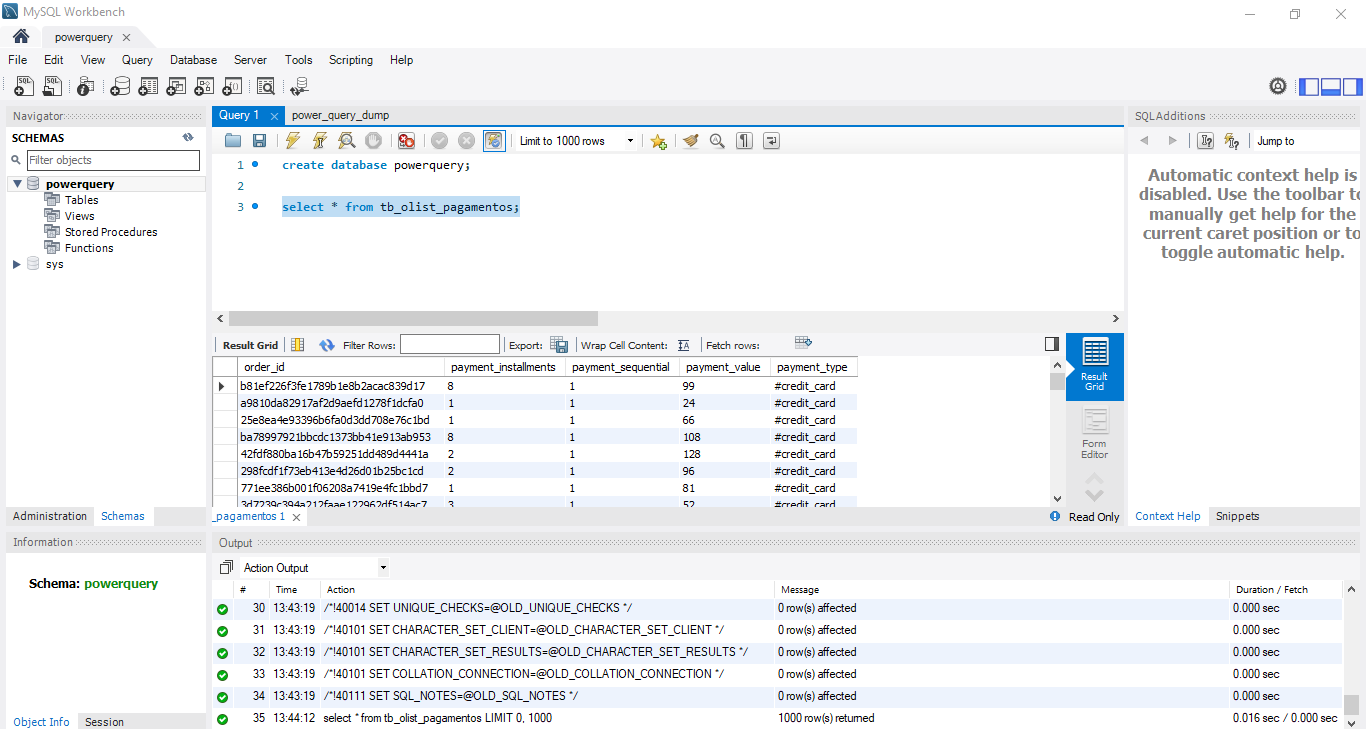This screenshot has height=729, width=1366.
Task: Toggle wrap cell content
Action: 684,345
